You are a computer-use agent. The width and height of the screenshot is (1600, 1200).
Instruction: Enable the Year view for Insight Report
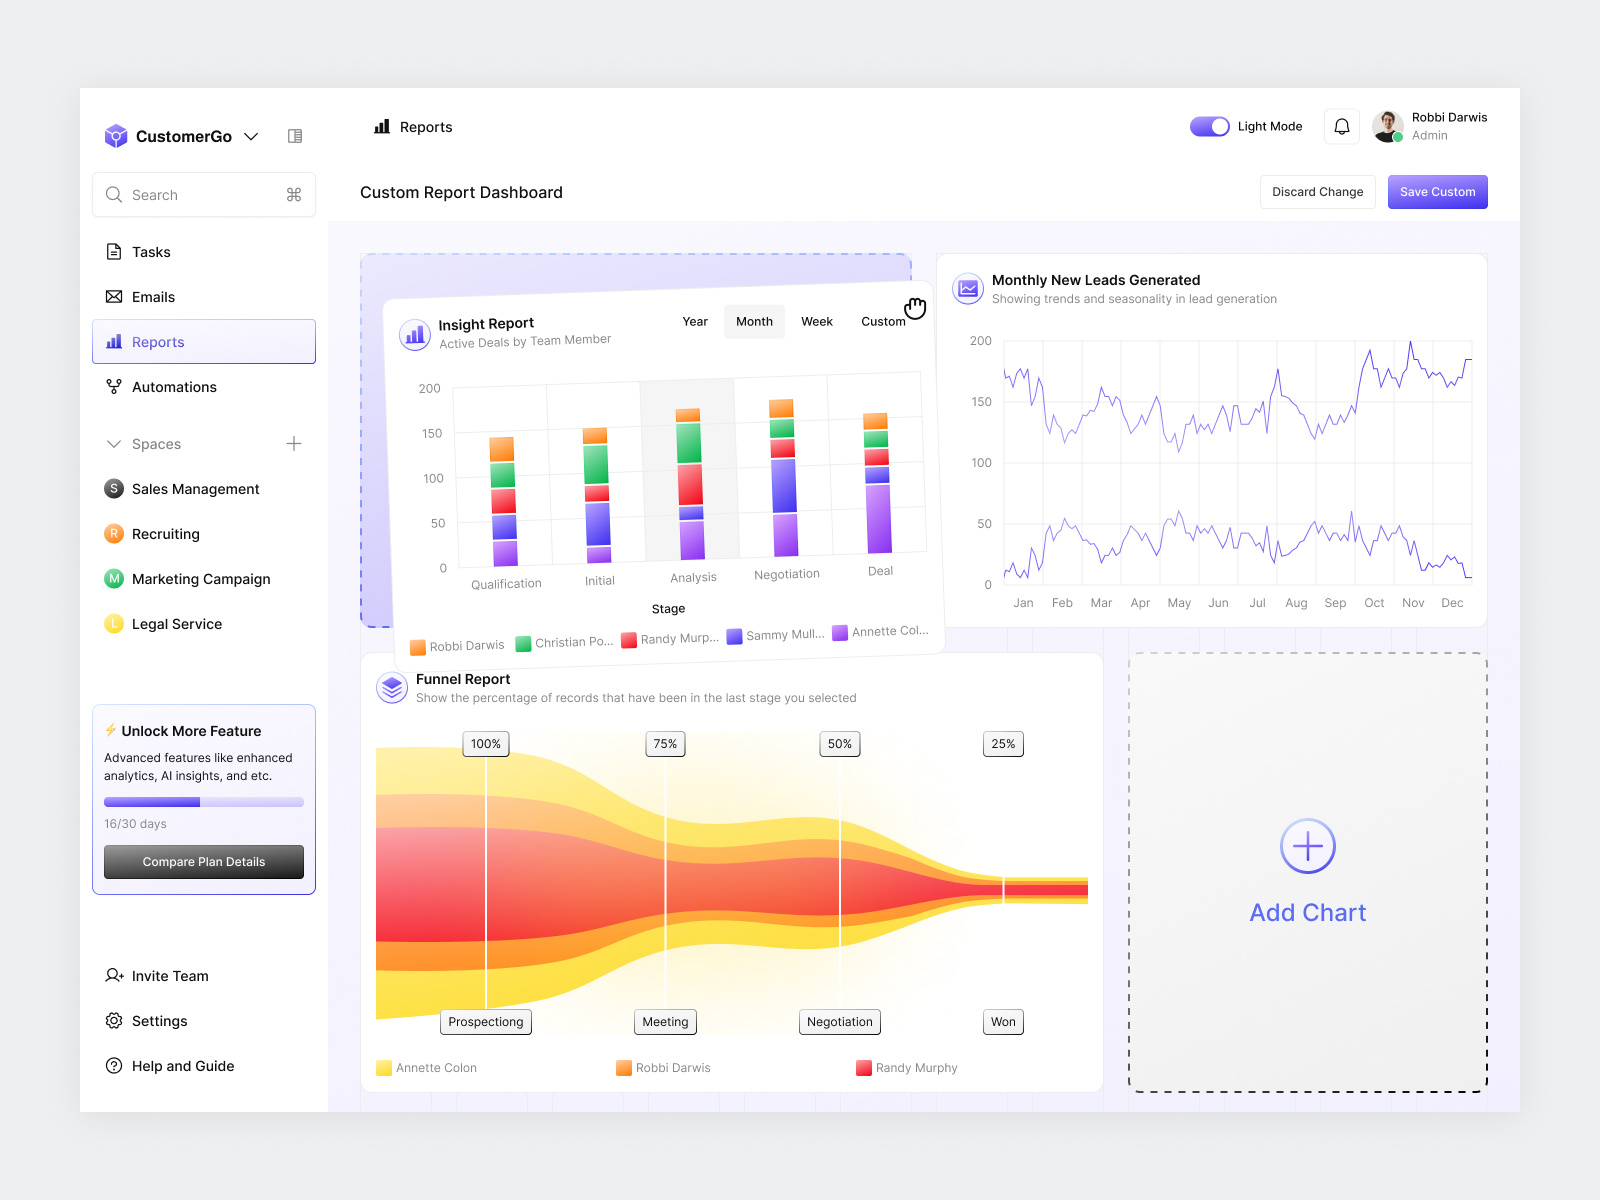694,321
